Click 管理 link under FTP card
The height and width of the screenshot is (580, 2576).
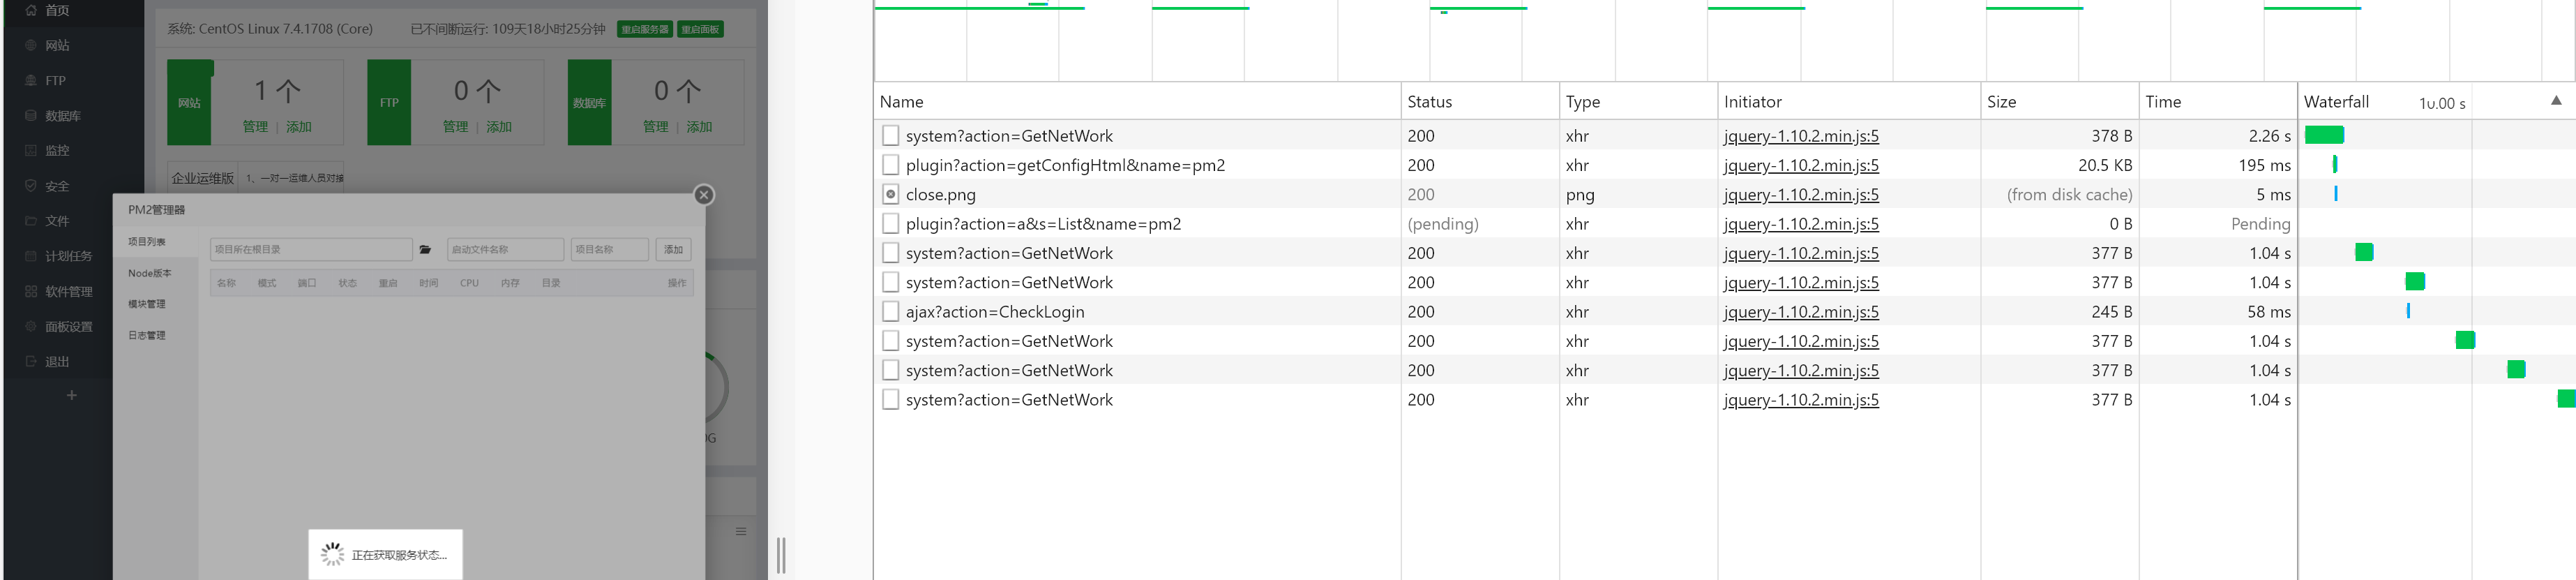pos(455,127)
